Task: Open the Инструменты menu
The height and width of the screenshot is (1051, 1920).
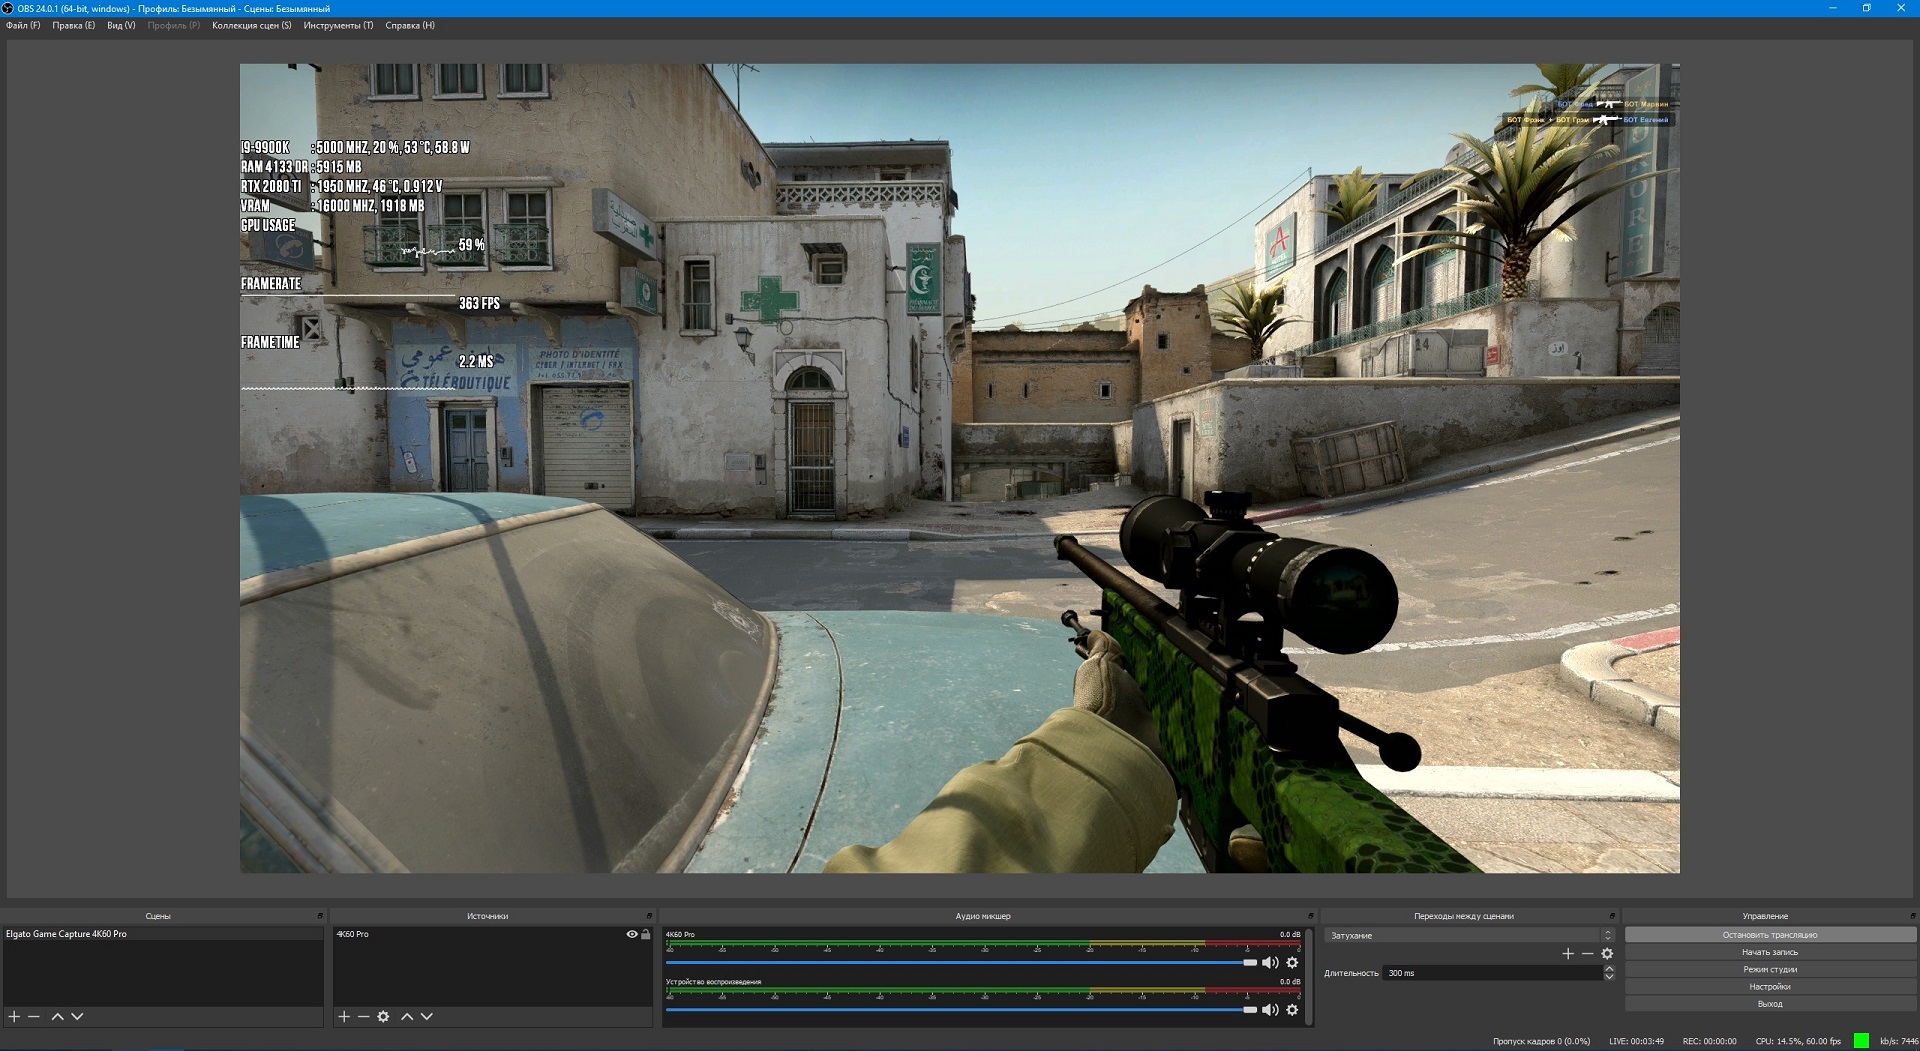Action: point(338,25)
